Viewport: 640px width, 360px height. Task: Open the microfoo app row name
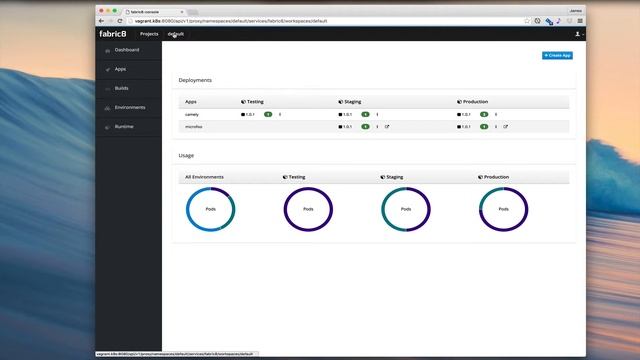(193, 127)
